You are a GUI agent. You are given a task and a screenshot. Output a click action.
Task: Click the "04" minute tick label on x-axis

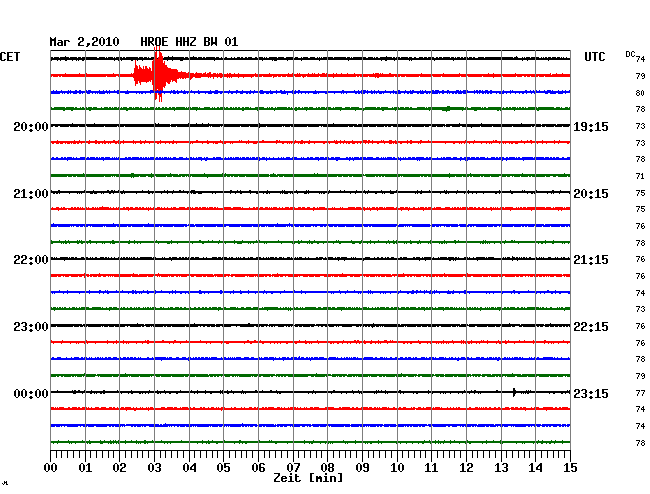[189, 467]
